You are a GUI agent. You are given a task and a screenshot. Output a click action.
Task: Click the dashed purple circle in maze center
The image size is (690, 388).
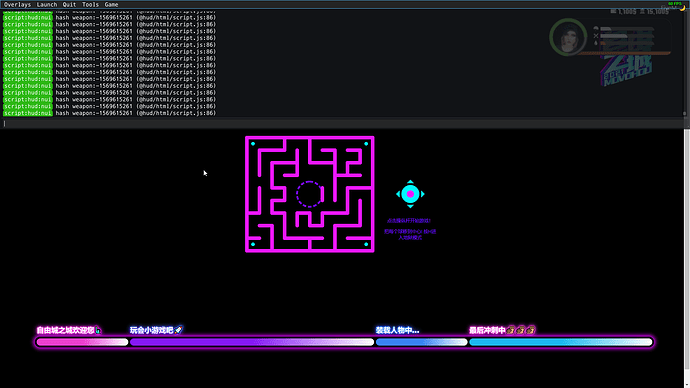coord(309,194)
